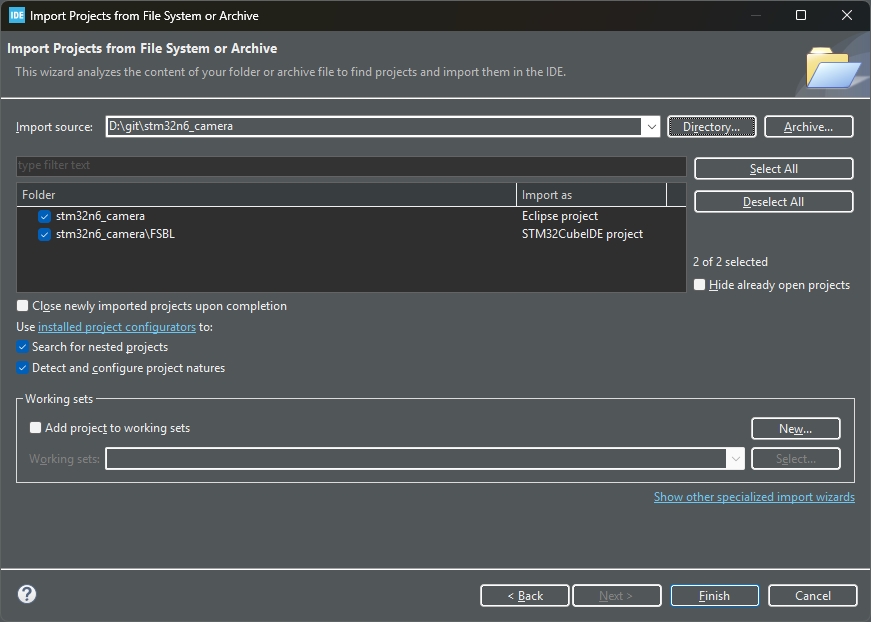
Task: Disable Search for nested projects
Action: (23, 347)
